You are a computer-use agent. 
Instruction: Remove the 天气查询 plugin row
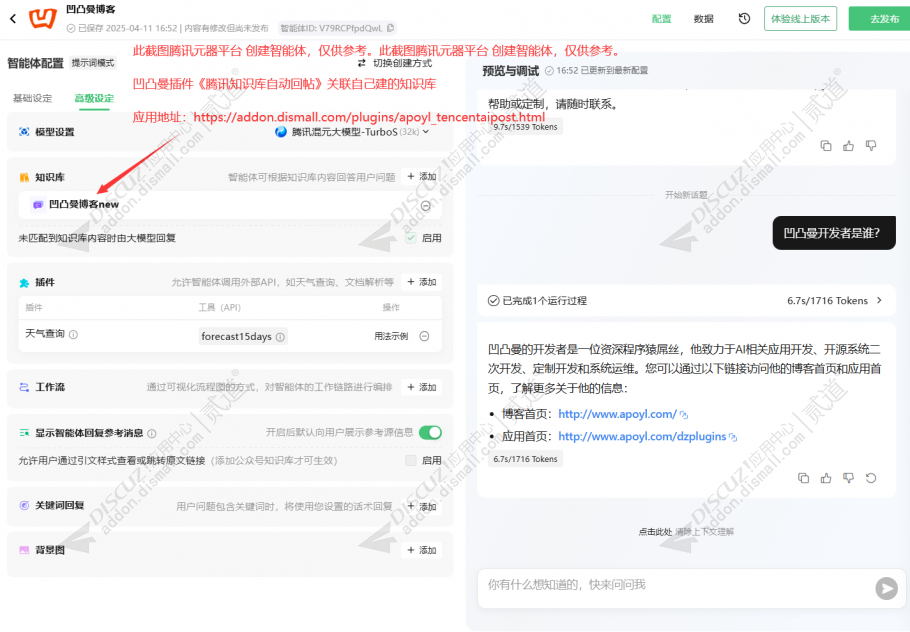point(424,336)
